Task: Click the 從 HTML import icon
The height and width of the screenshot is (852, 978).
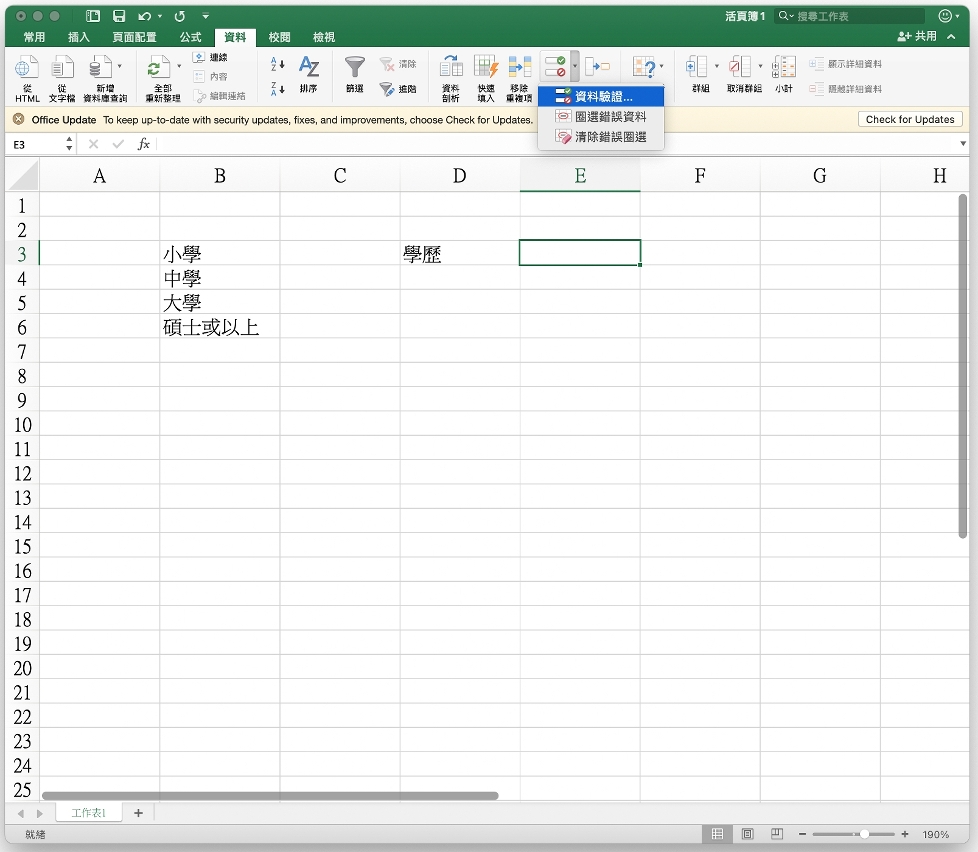Action: (27, 69)
